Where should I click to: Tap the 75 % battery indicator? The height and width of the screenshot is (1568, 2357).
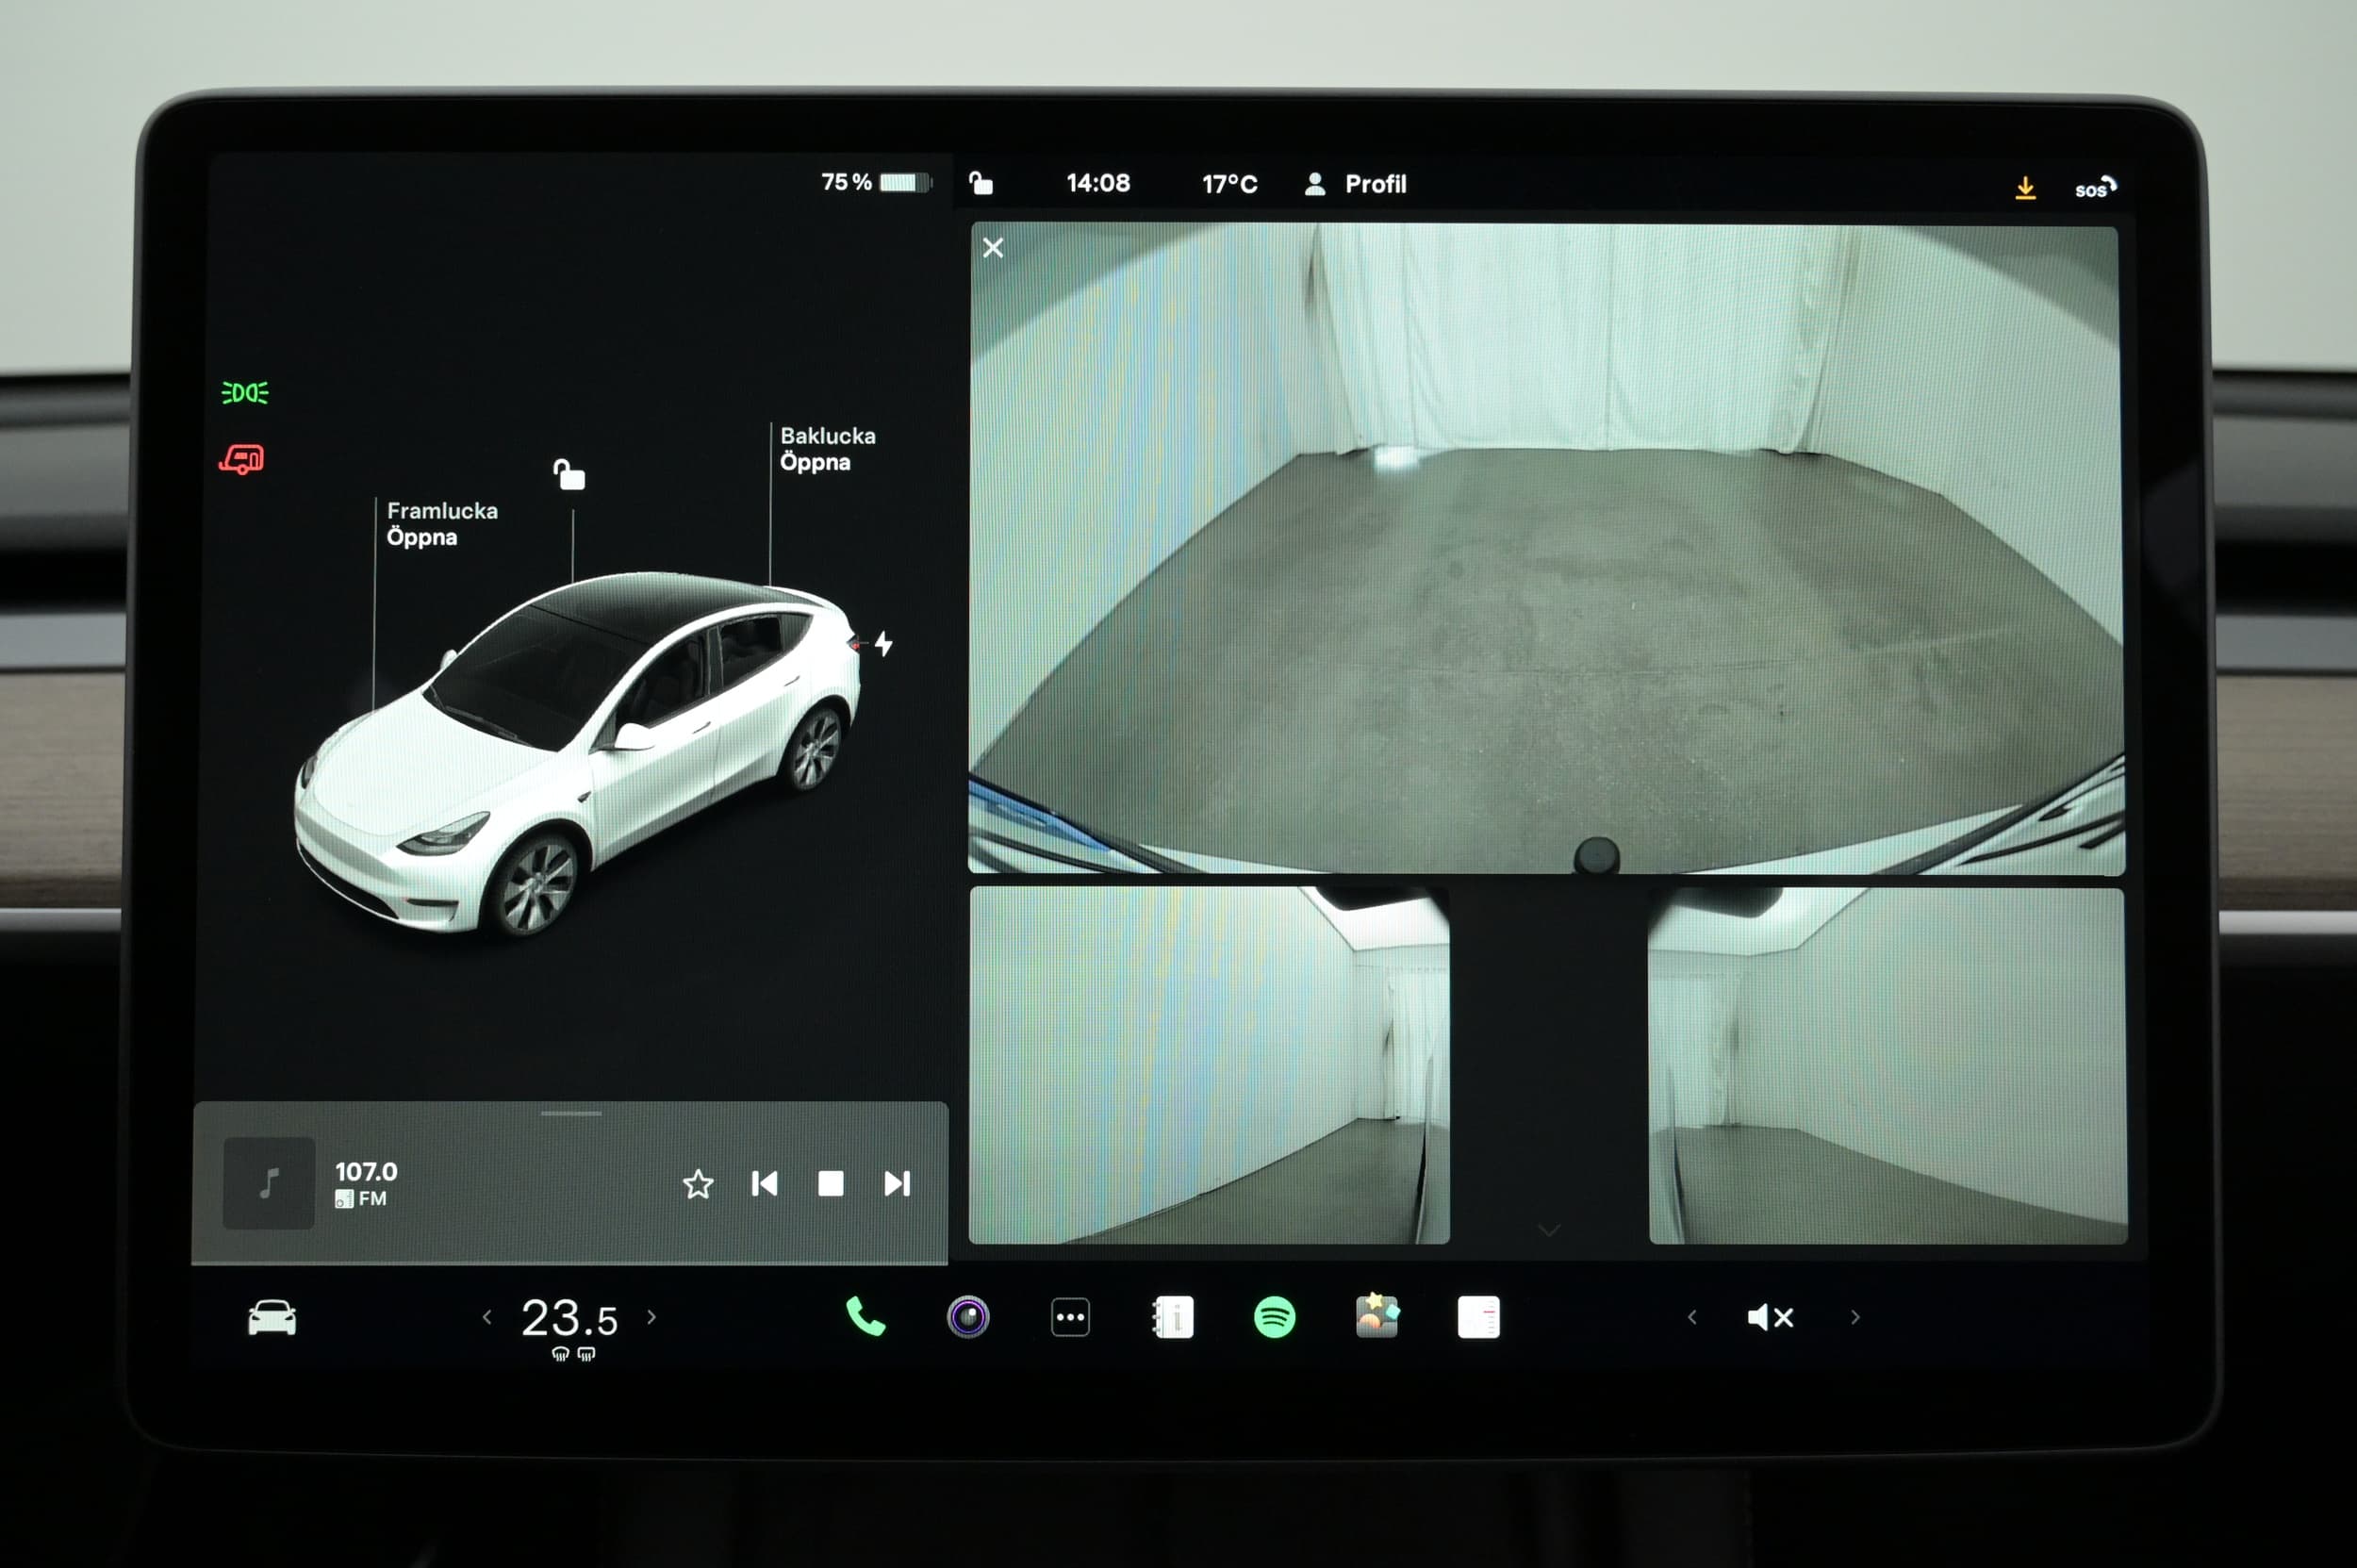876,182
